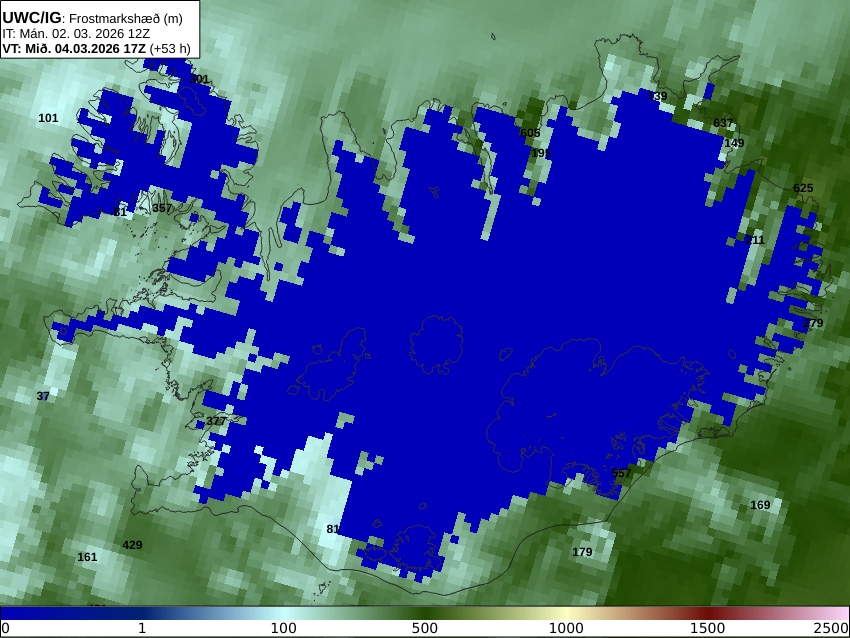Click the 429 value on the map
The width and height of the screenshot is (850, 638).
pos(132,545)
